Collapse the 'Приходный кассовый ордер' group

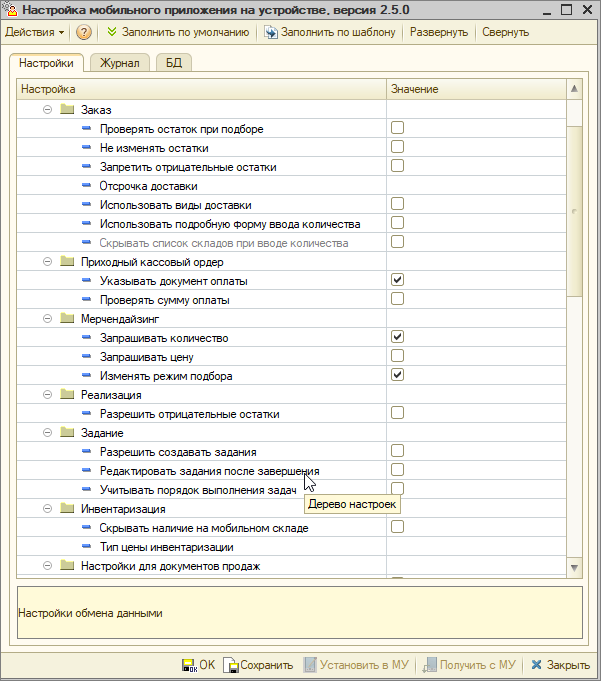point(47,261)
